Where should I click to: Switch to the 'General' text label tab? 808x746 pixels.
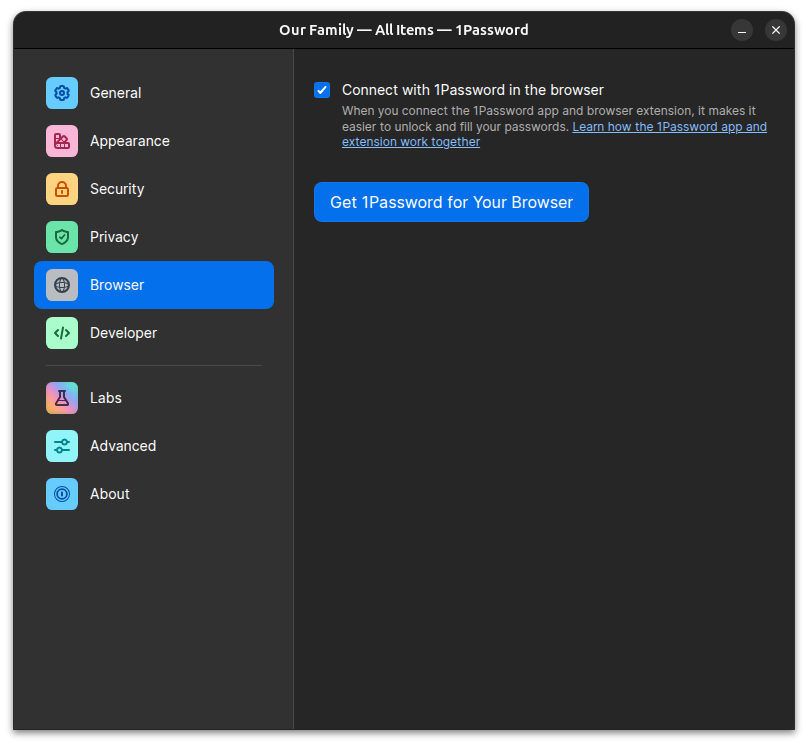tap(115, 93)
